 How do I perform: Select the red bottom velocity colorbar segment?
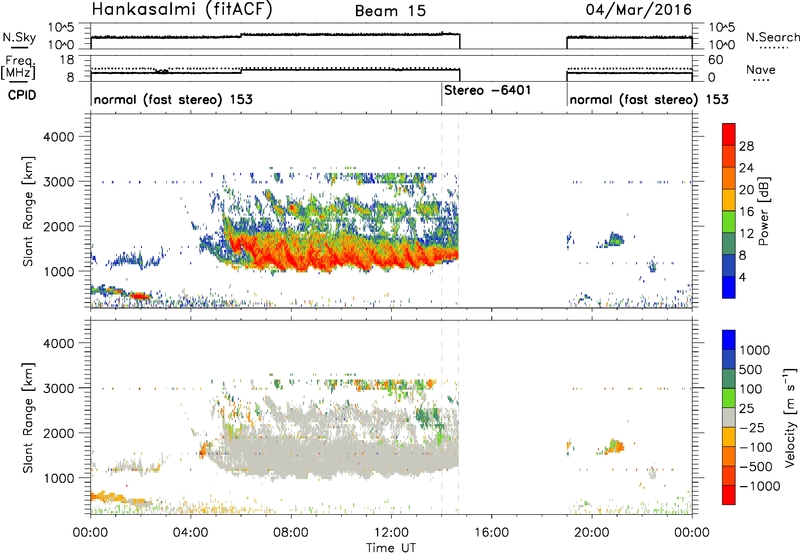click(729, 495)
